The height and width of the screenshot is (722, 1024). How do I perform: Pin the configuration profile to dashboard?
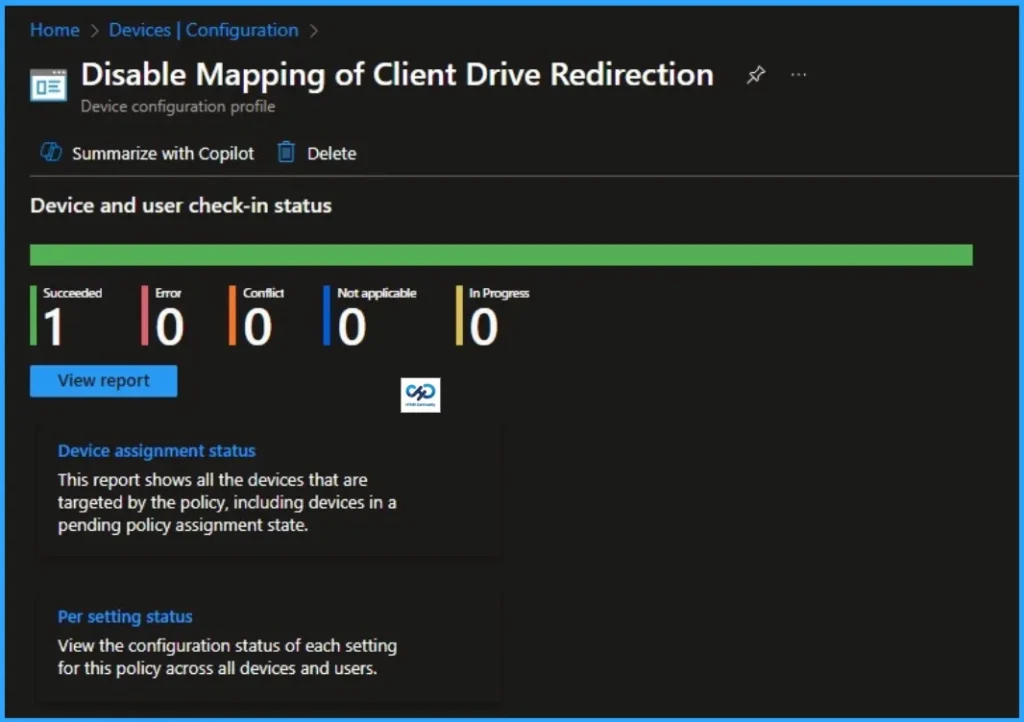pos(755,74)
